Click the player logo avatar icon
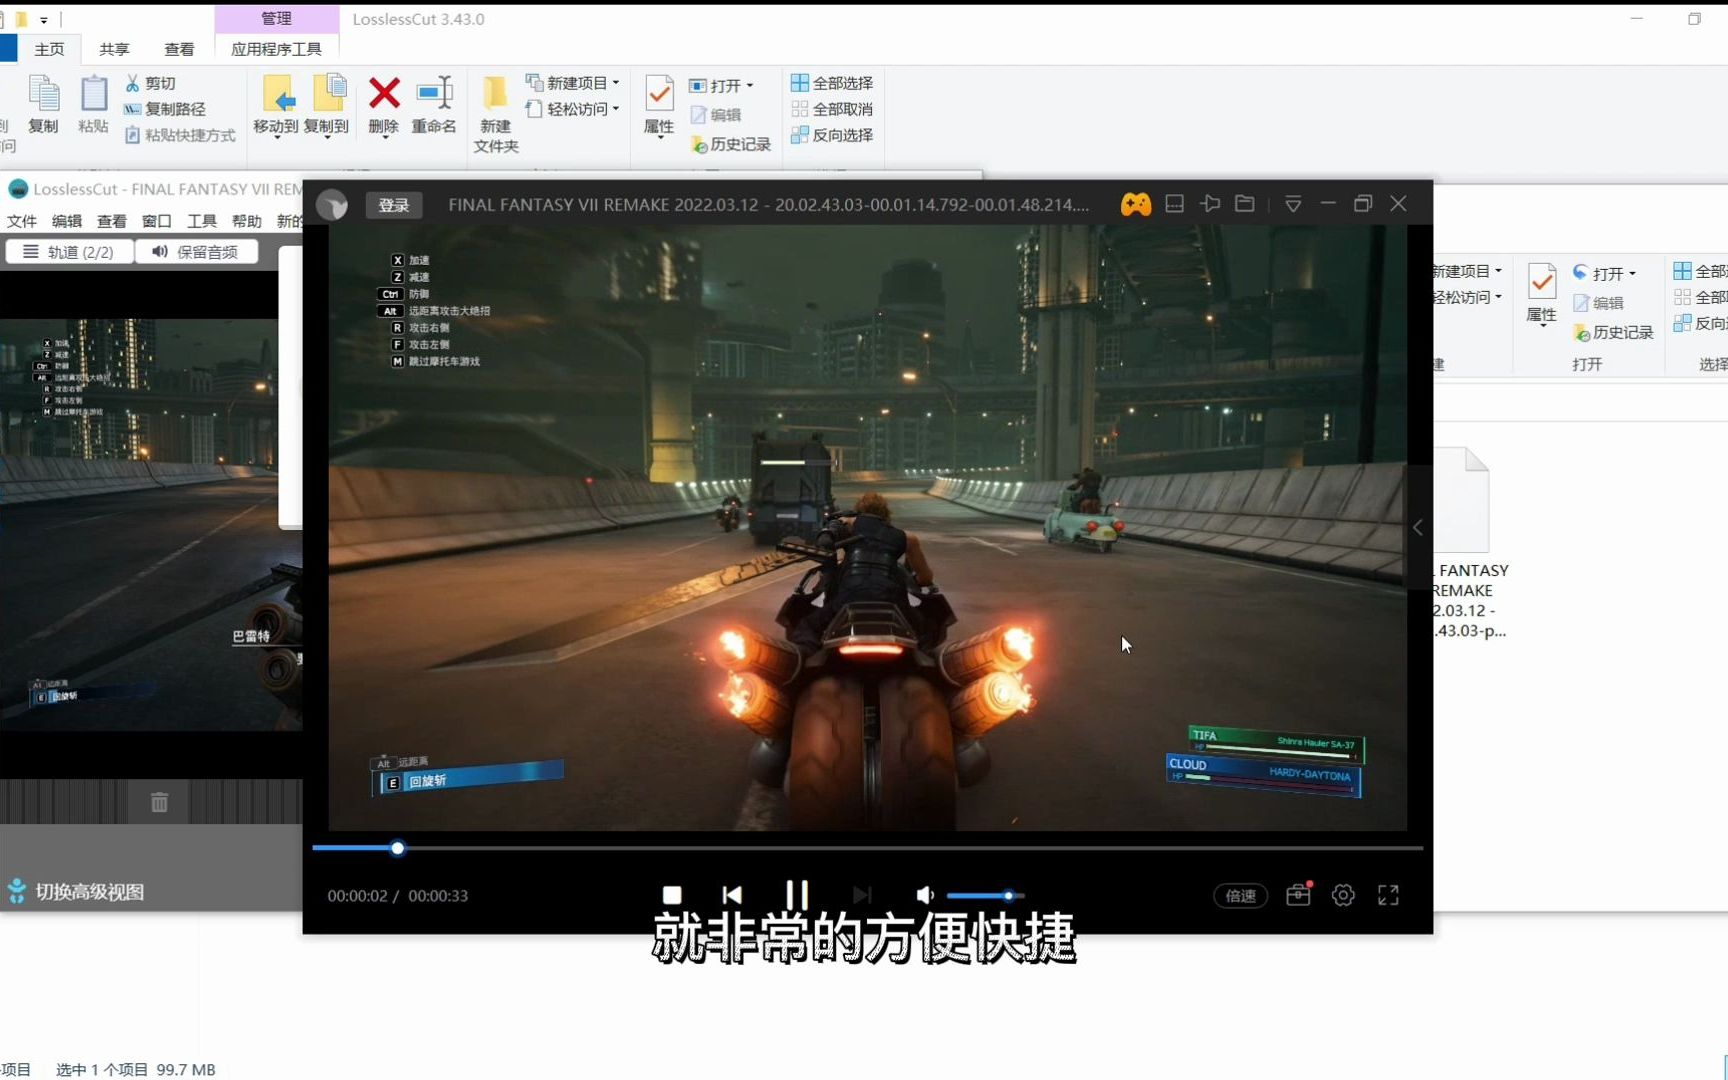The width and height of the screenshot is (1728, 1080). click(x=332, y=205)
